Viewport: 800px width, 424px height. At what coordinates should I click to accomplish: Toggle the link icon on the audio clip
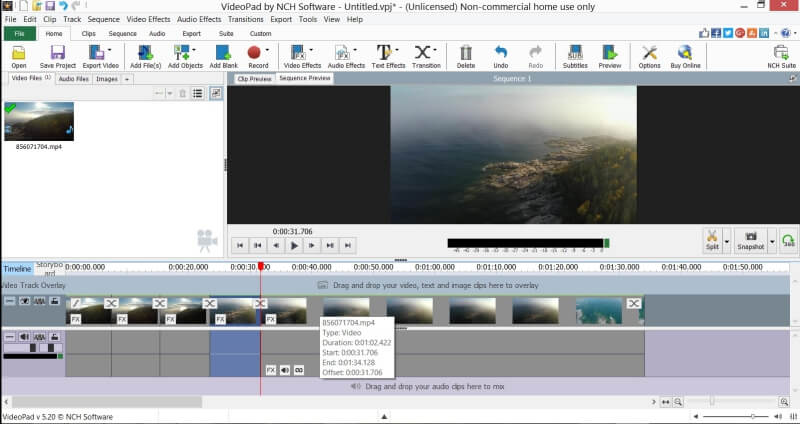299,370
